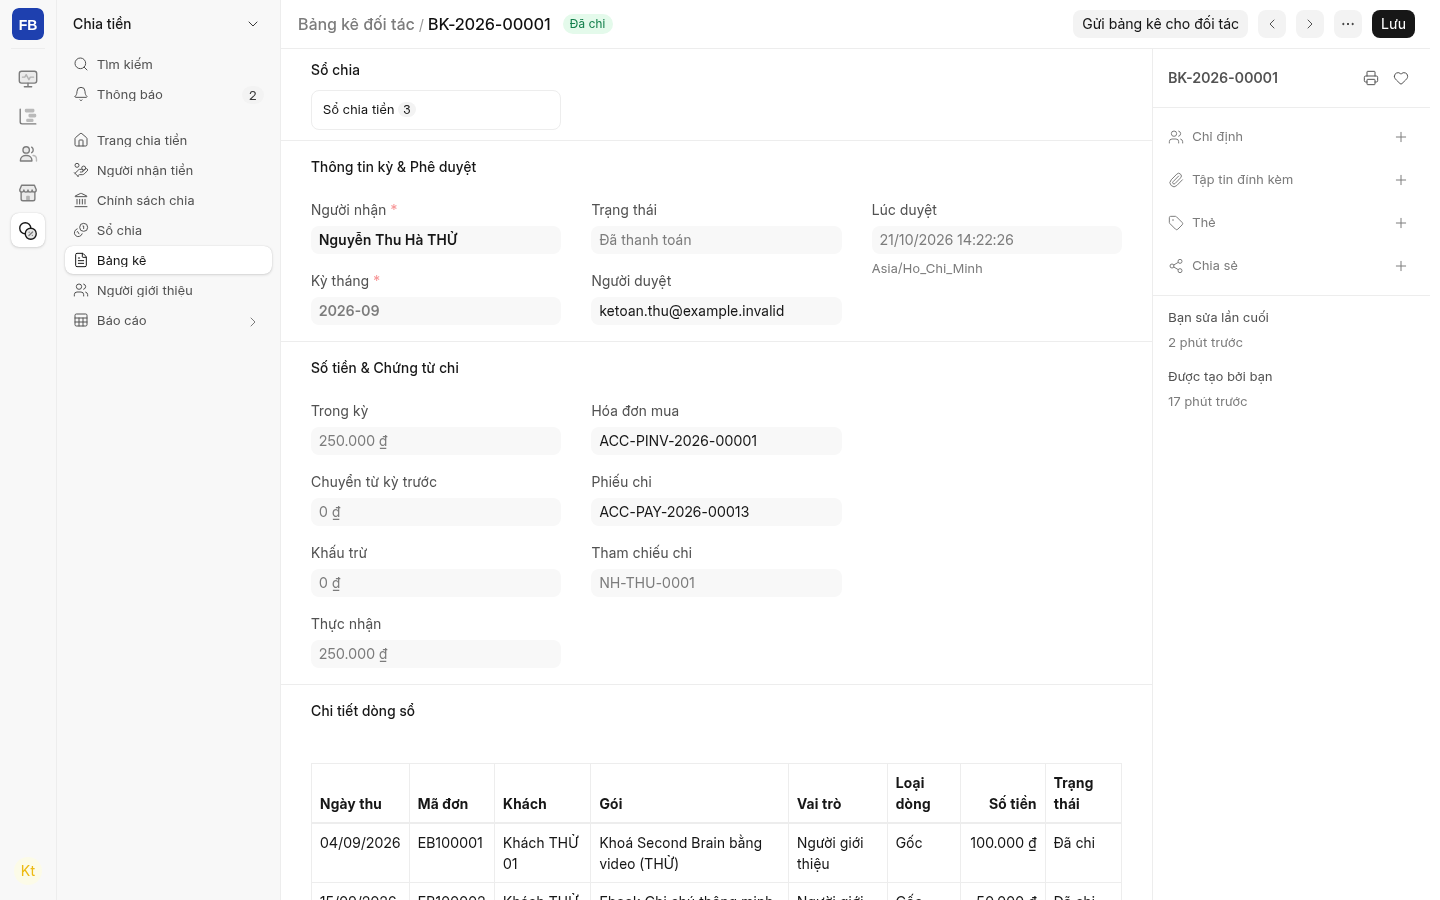
Task: Click Đã chi status badge in header
Action: (587, 24)
